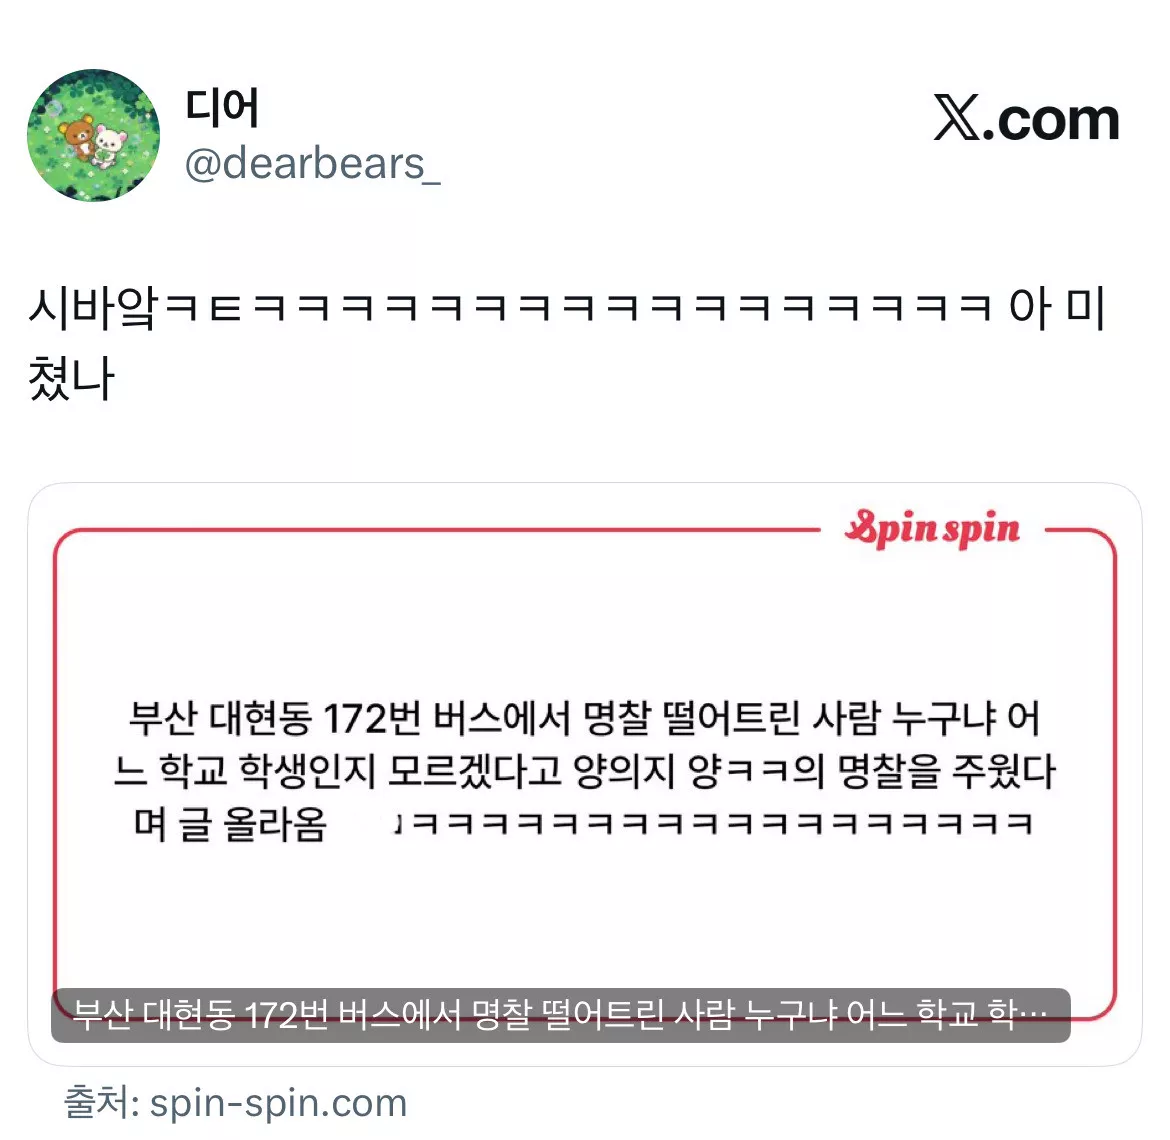Open the bear profile avatar
The height and width of the screenshot is (1140, 1170).
tap(93, 135)
